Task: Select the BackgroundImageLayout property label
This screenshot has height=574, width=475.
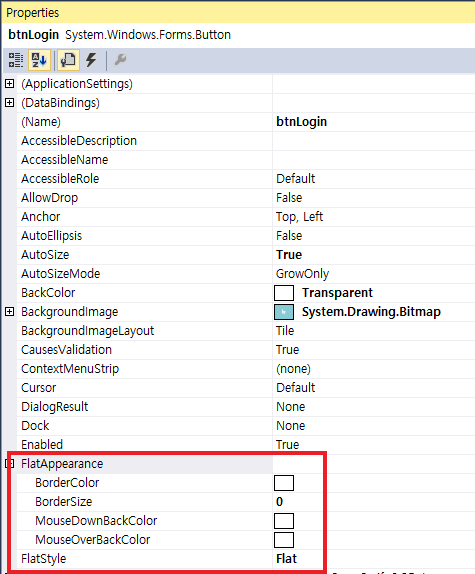Action: (88, 331)
